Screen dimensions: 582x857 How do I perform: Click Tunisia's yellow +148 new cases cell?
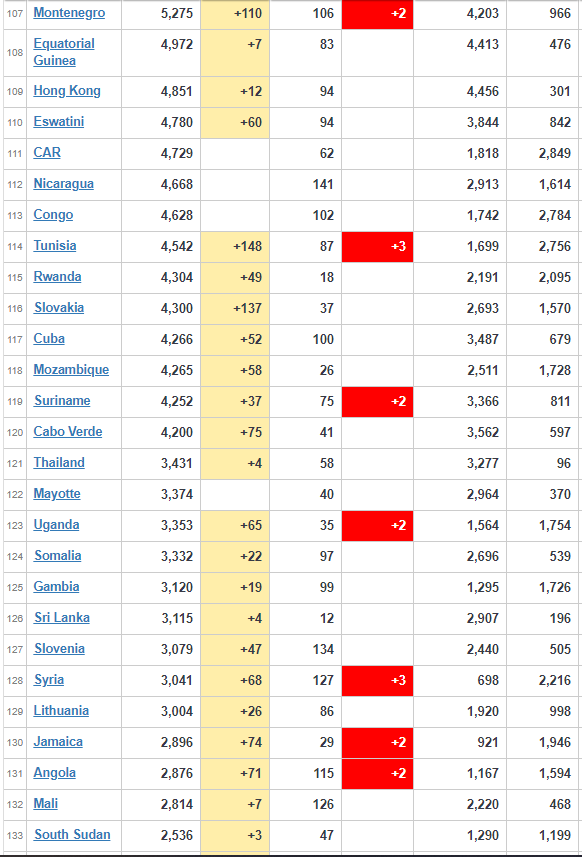click(x=235, y=246)
